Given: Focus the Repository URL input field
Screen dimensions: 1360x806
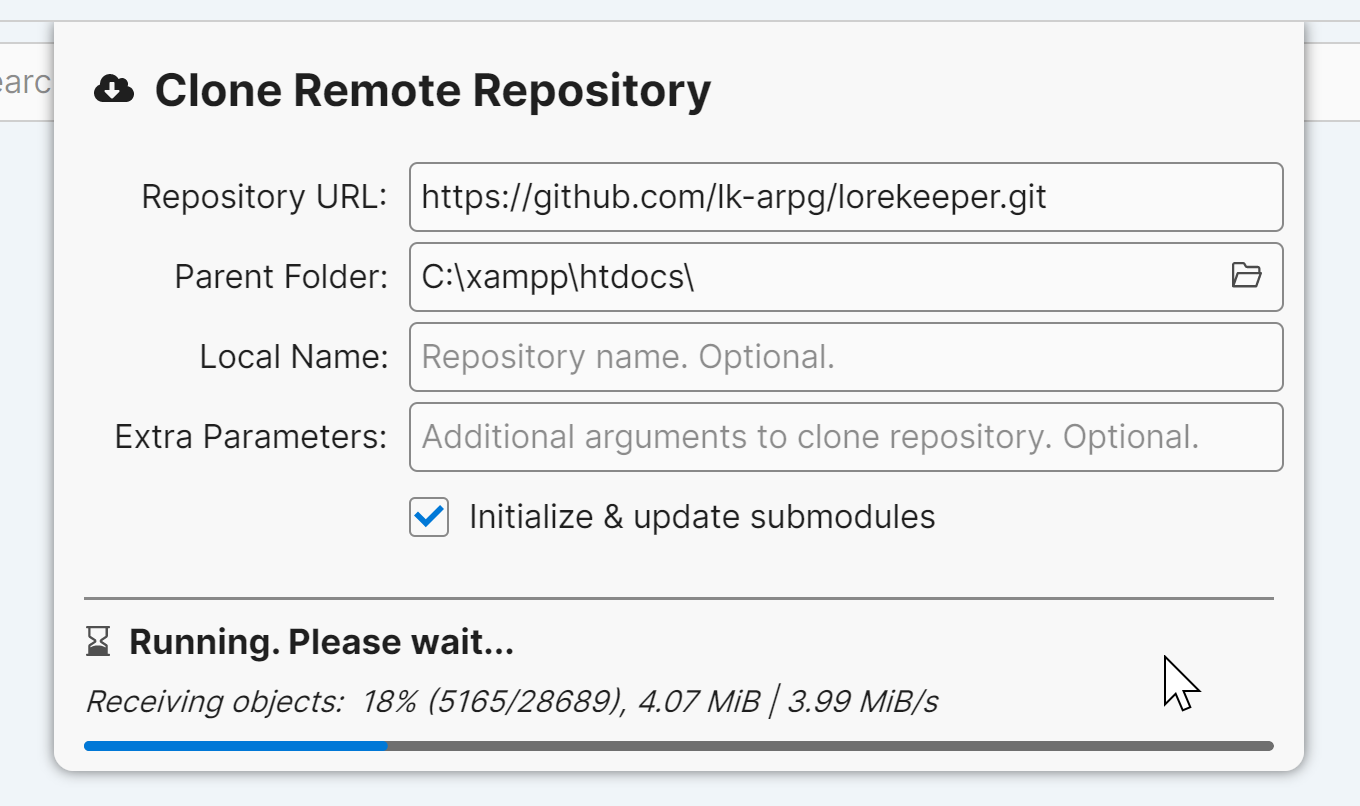Looking at the screenshot, I should 845,197.
